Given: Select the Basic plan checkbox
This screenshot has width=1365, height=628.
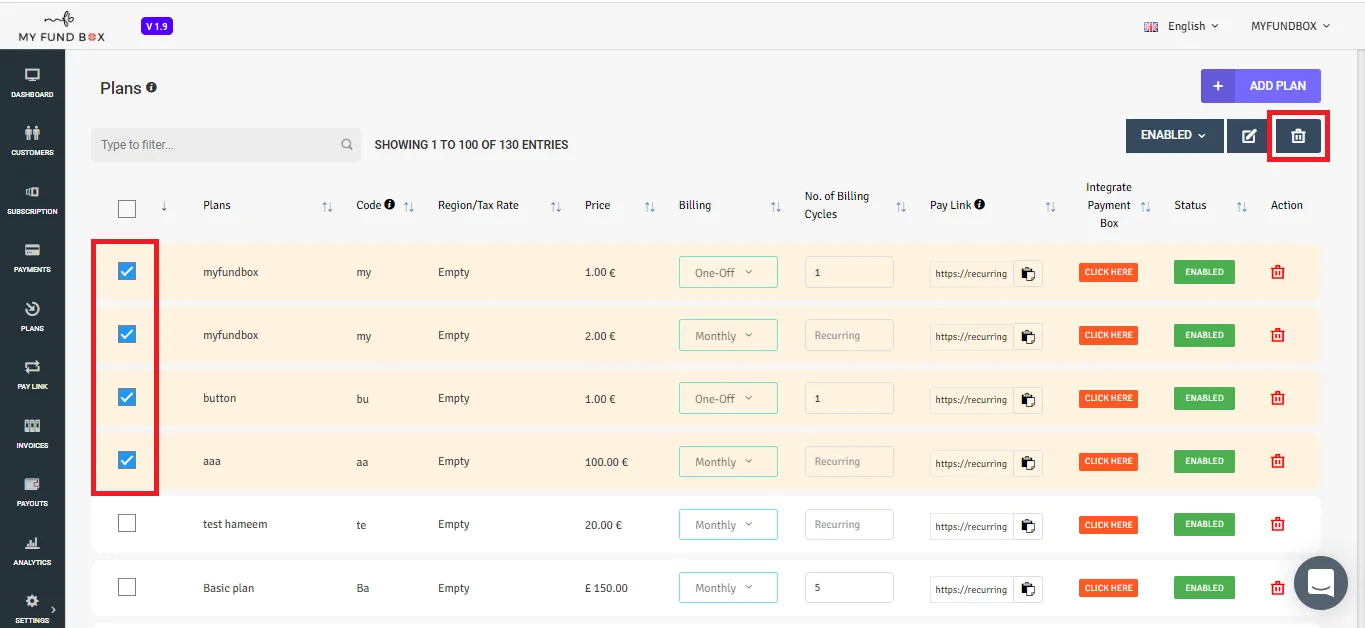Looking at the screenshot, I should coord(127,587).
